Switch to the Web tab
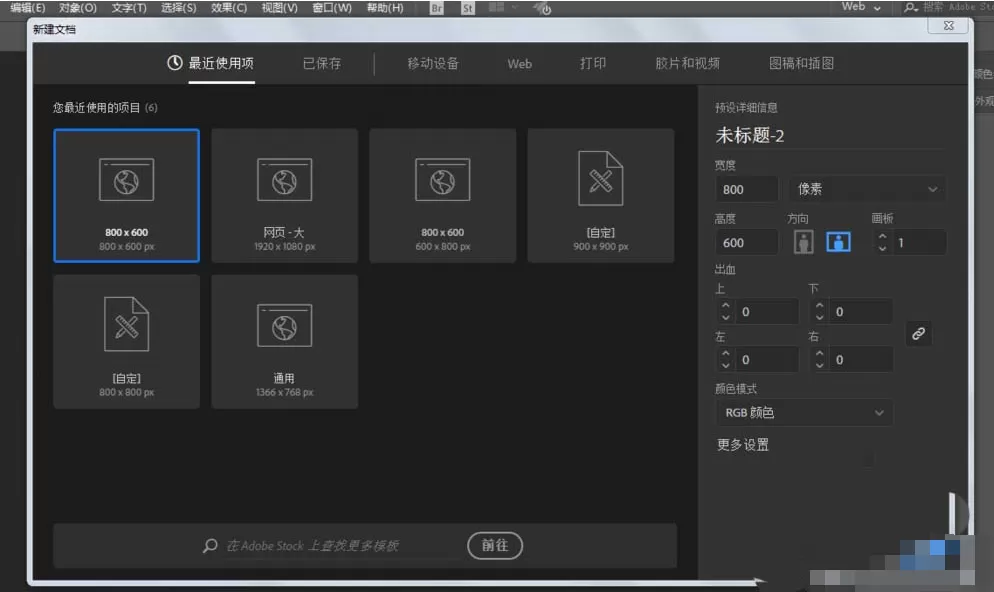994x592 pixels. 519,63
